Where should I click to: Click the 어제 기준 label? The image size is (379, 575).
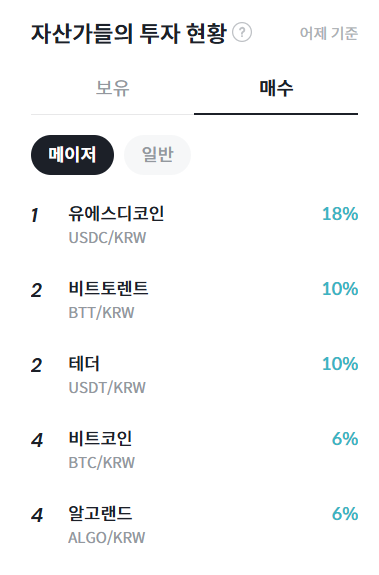point(329,33)
